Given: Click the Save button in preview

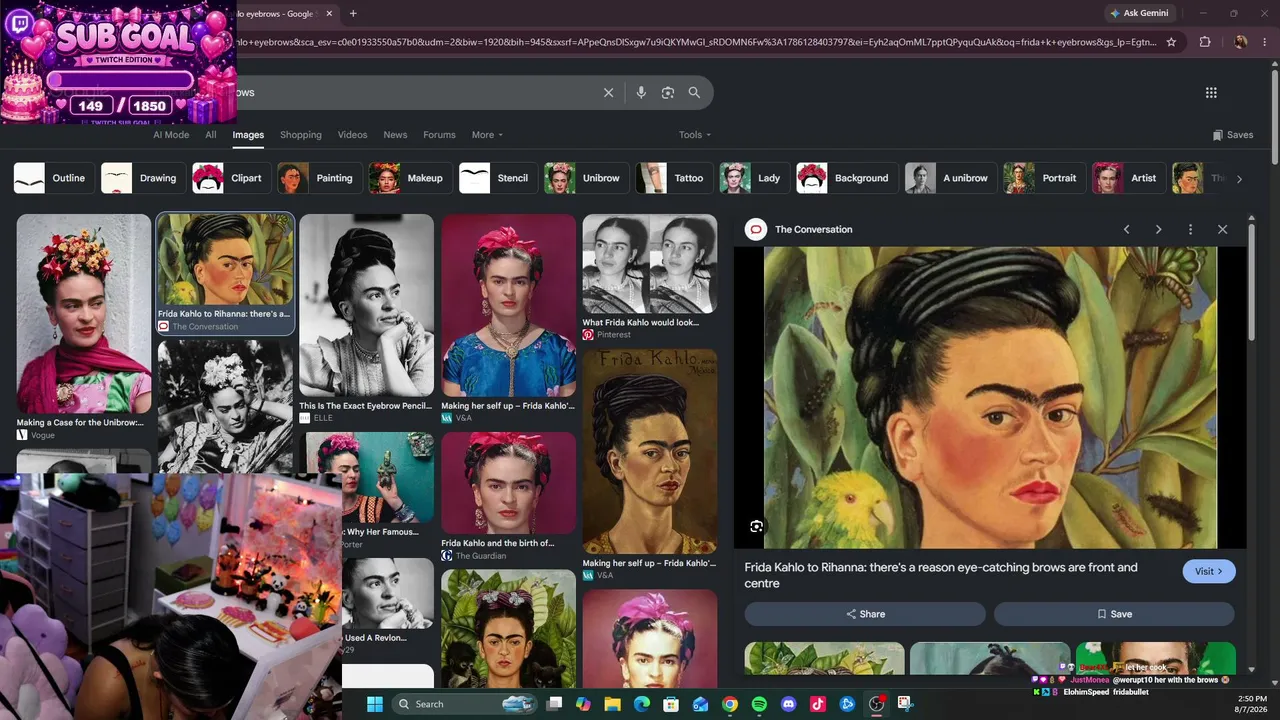Looking at the screenshot, I should point(1114,614).
